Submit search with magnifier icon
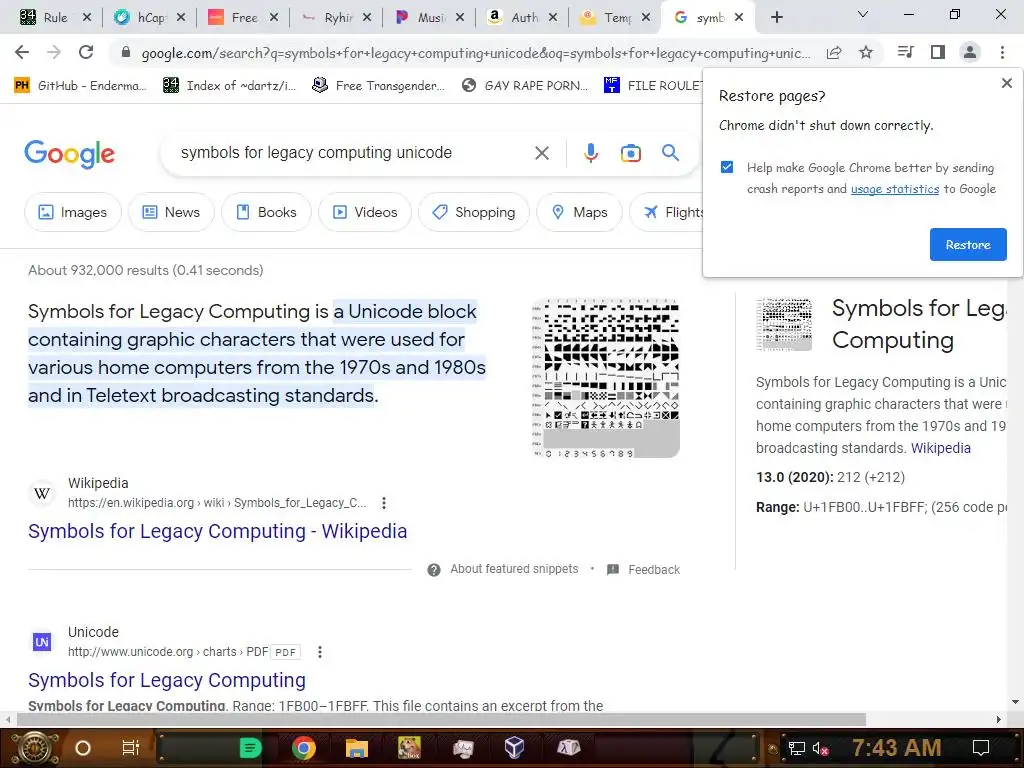The image size is (1024, 768). click(670, 153)
